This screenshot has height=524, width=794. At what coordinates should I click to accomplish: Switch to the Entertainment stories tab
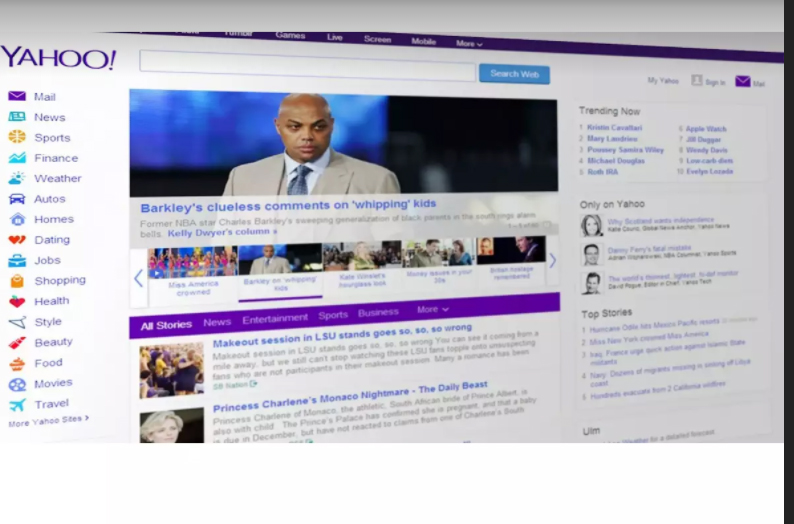point(275,318)
